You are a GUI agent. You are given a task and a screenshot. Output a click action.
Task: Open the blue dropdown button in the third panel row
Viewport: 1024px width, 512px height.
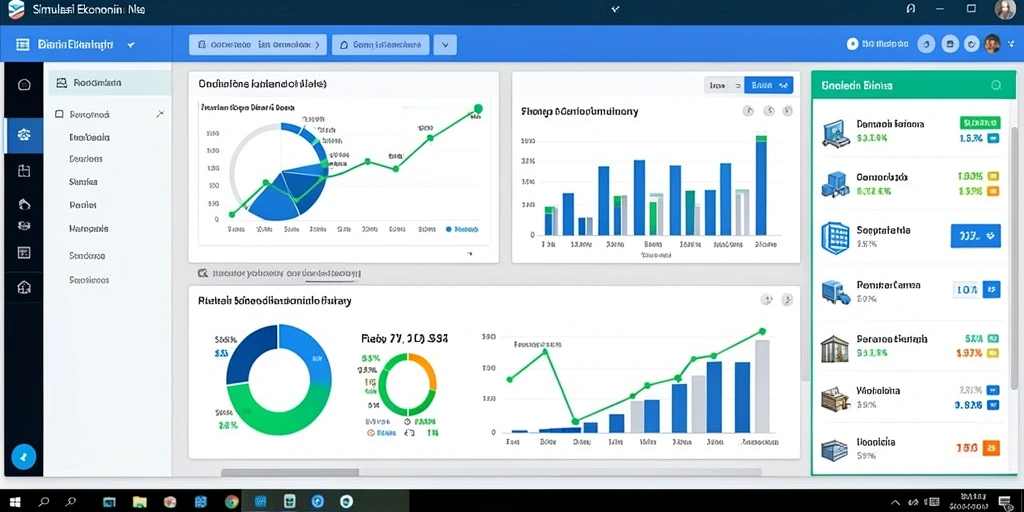(976, 235)
